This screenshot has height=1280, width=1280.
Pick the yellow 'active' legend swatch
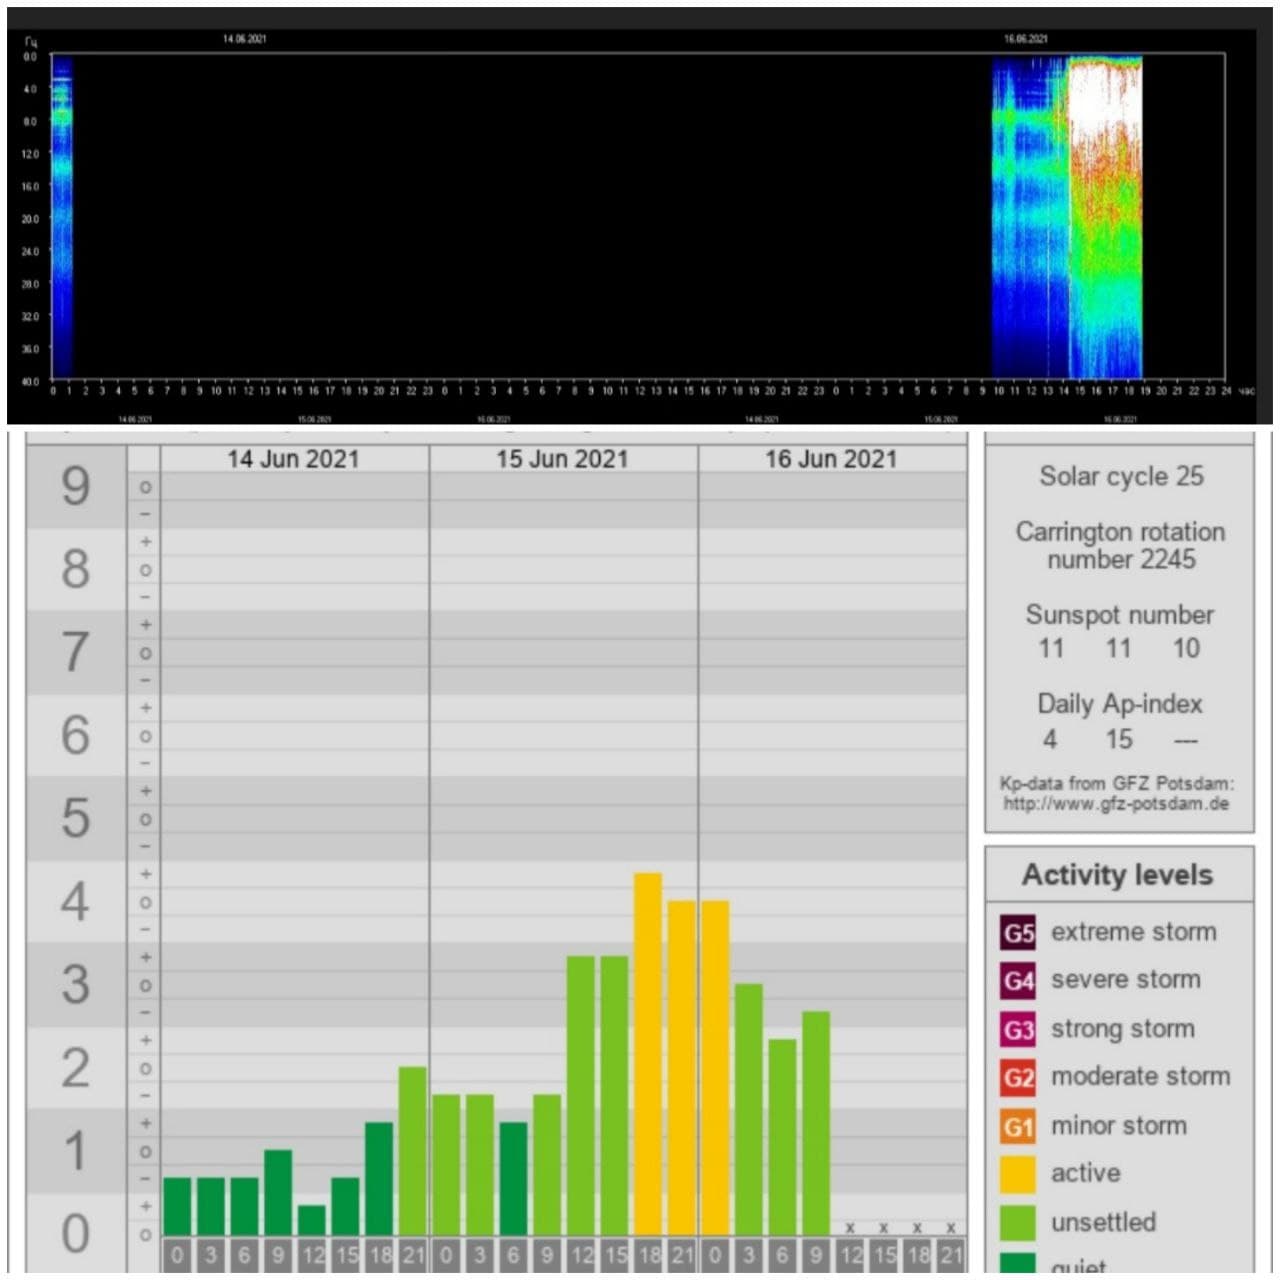(x=1017, y=1174)
